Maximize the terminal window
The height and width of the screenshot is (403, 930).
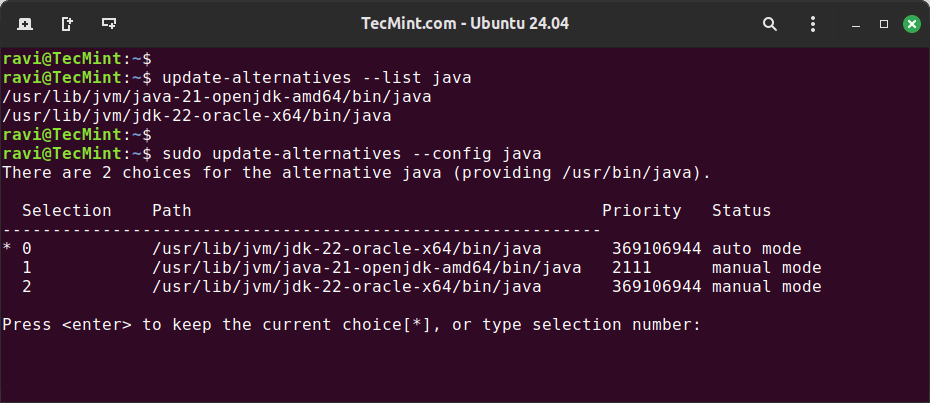pos(884,23)
